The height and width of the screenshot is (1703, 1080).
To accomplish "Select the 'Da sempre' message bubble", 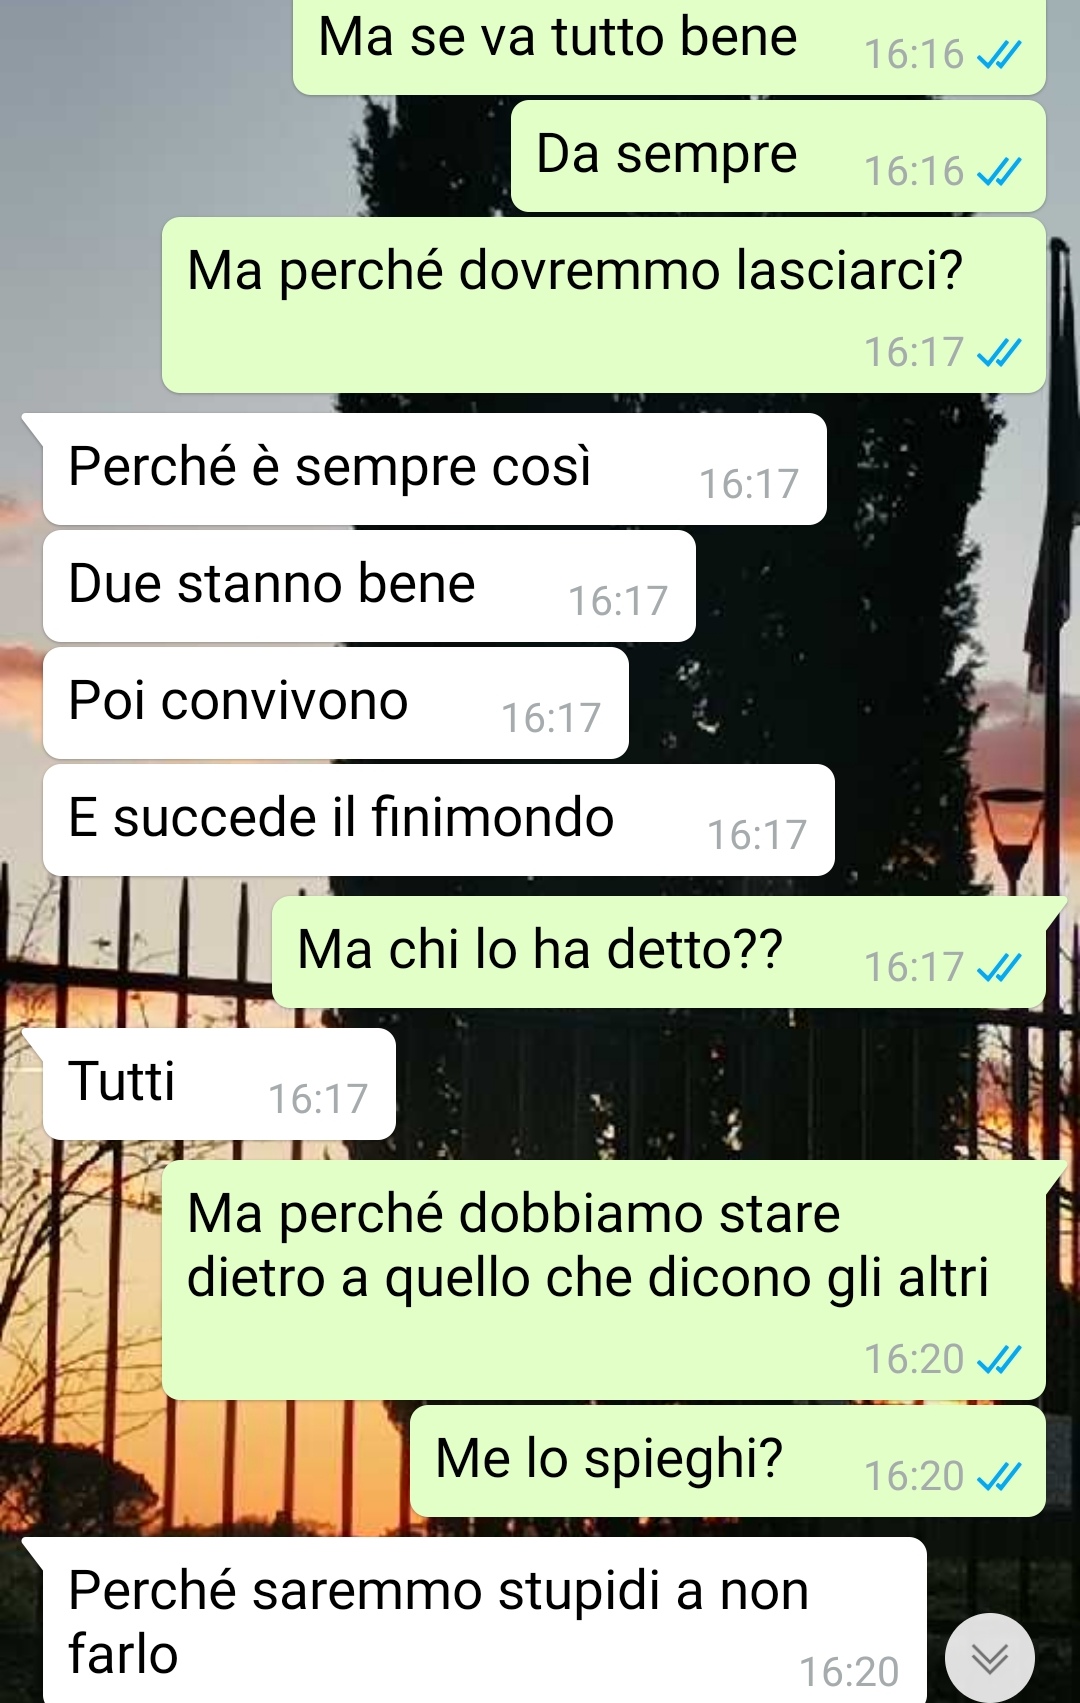I will pyautogui.click(x=778, y=156).
